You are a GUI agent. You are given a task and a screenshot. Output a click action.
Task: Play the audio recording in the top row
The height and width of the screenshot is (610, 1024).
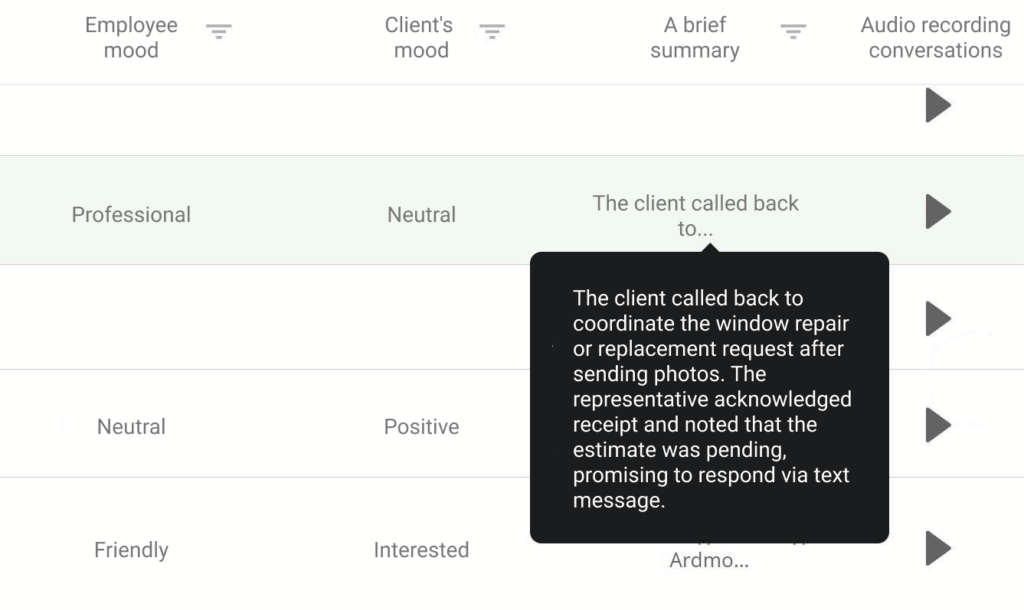(938, 105)
